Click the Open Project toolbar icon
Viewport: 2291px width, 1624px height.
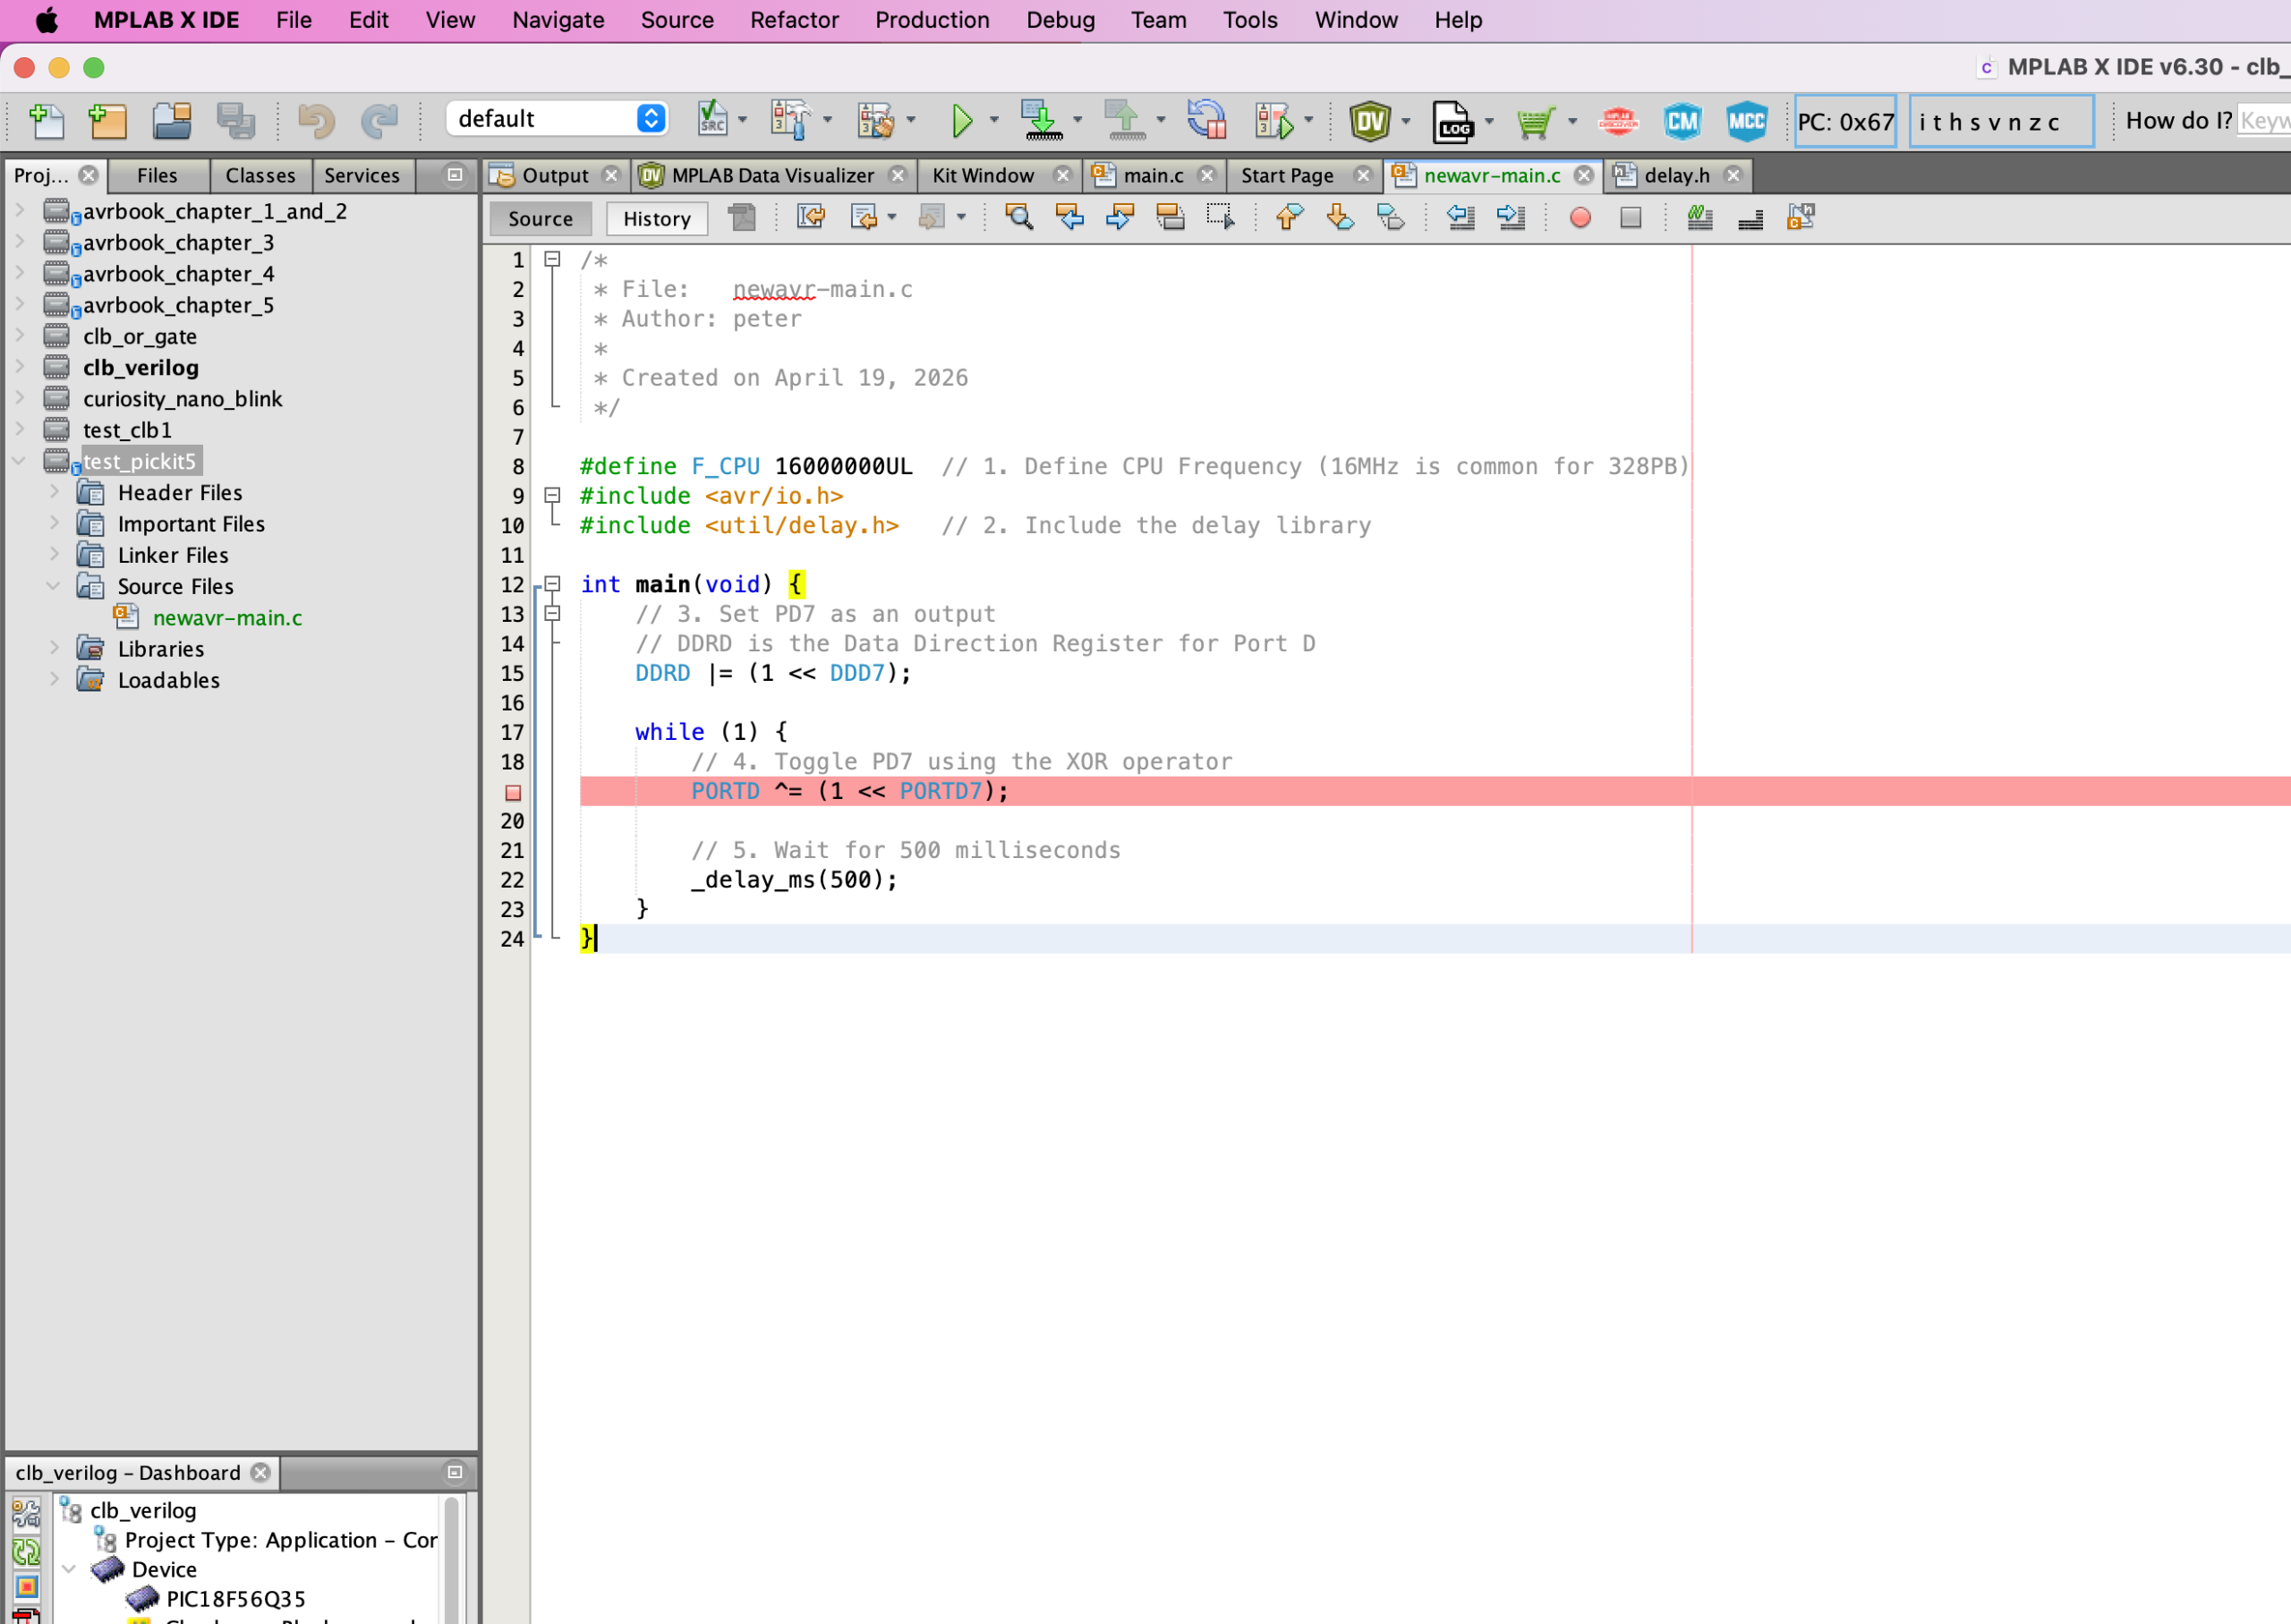click(x=172, y=121)
